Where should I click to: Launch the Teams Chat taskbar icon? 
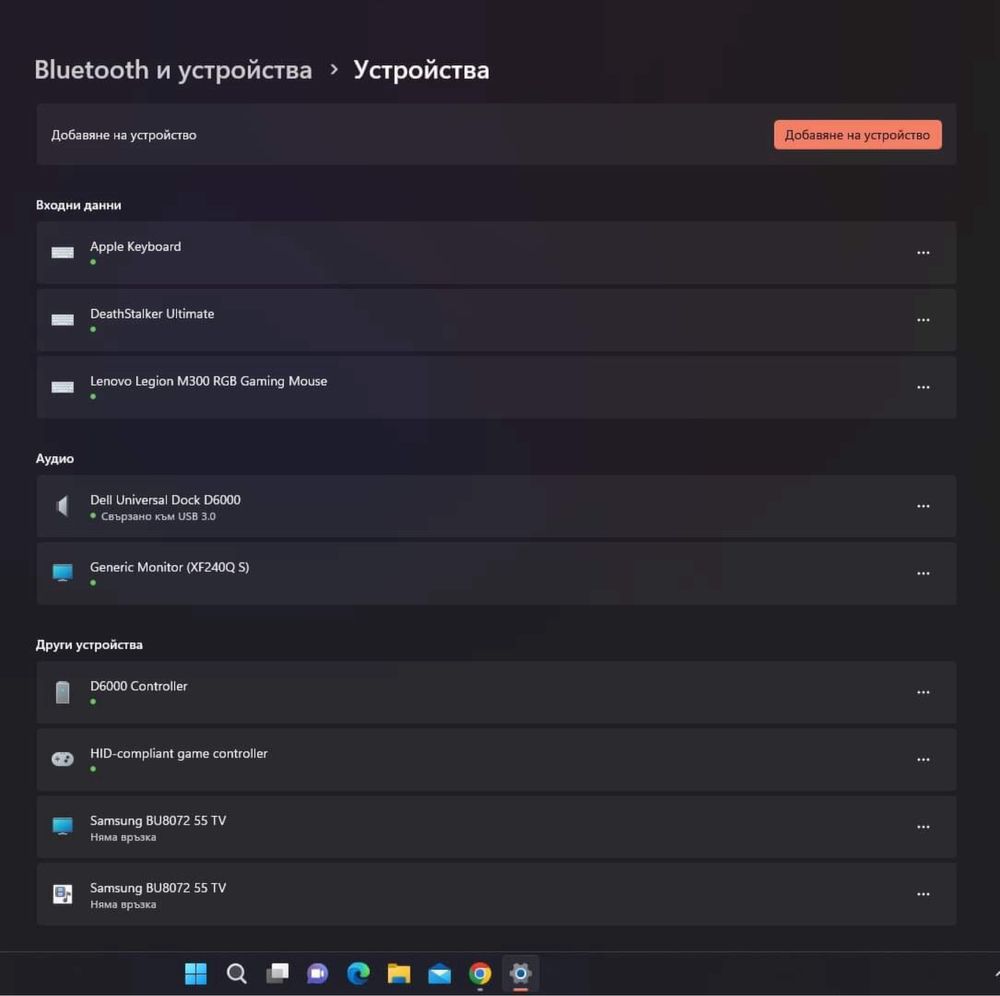point(318,974)
